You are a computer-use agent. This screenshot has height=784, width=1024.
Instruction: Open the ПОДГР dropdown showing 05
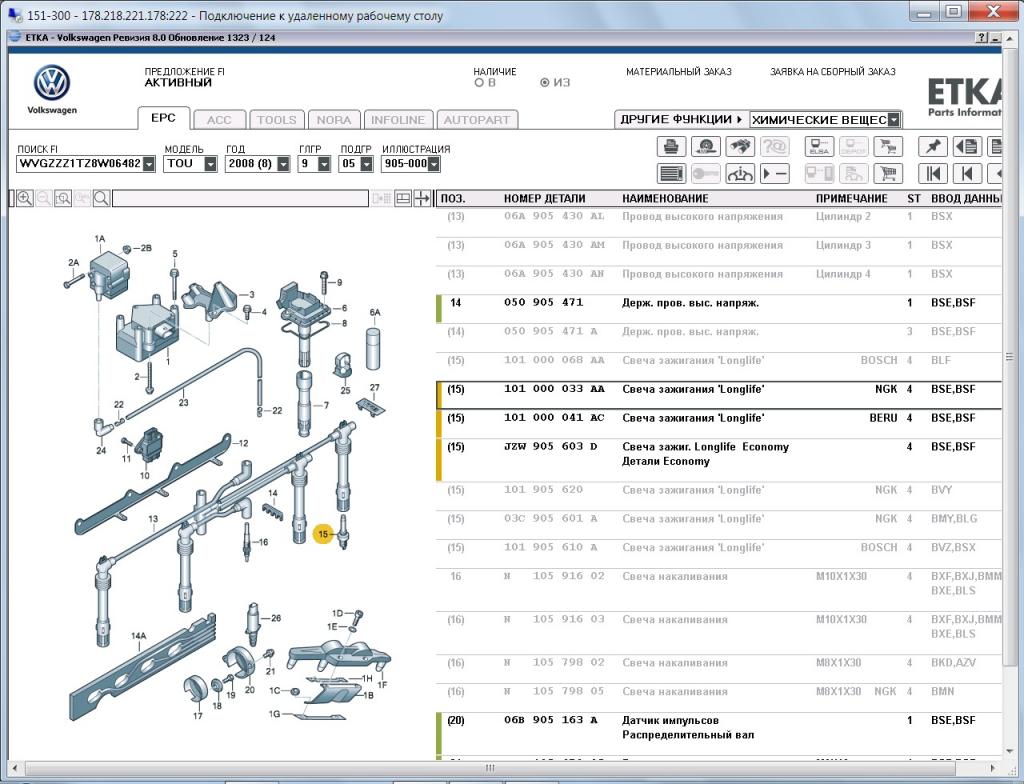[x=366, y=163]
